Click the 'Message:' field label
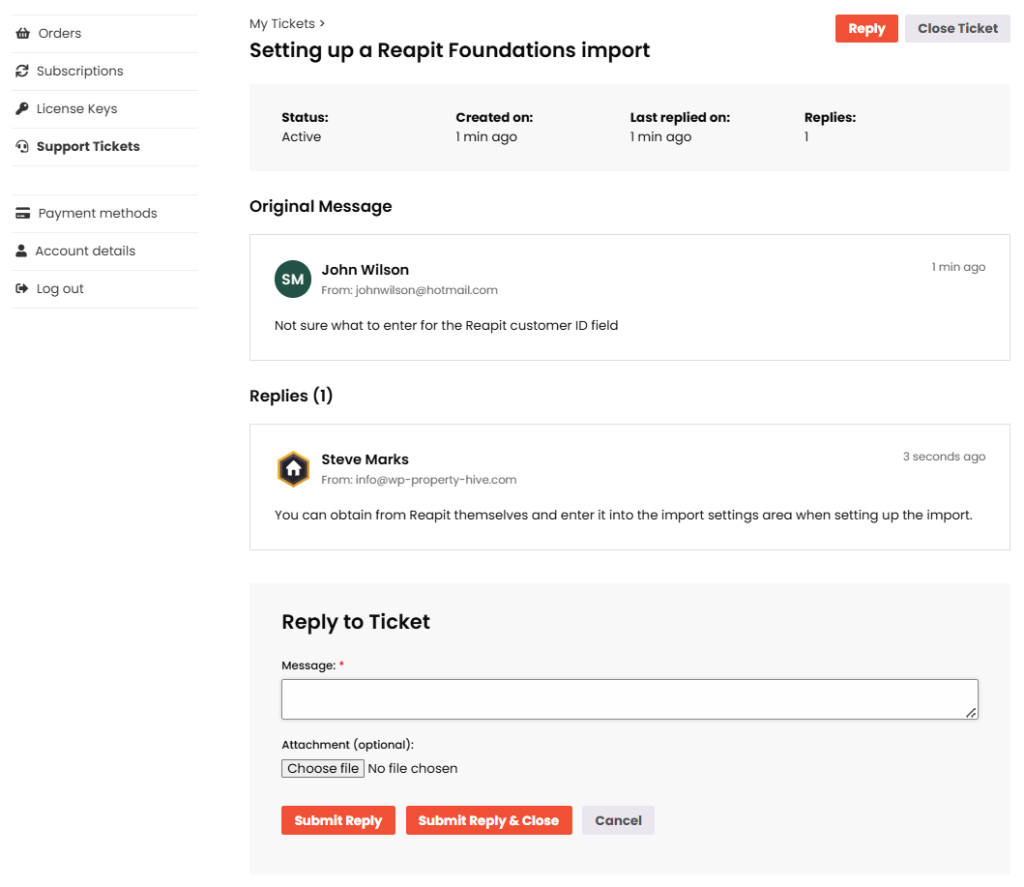This screenshot has width=1024, height=887. pyautogui.click(x=308, y=666)
